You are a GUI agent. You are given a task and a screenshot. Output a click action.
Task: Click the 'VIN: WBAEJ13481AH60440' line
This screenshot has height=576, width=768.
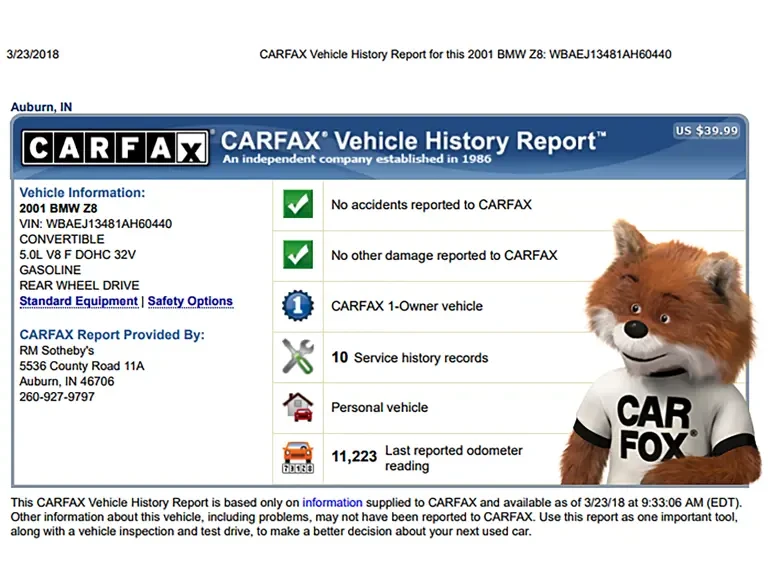click(96, 224)
